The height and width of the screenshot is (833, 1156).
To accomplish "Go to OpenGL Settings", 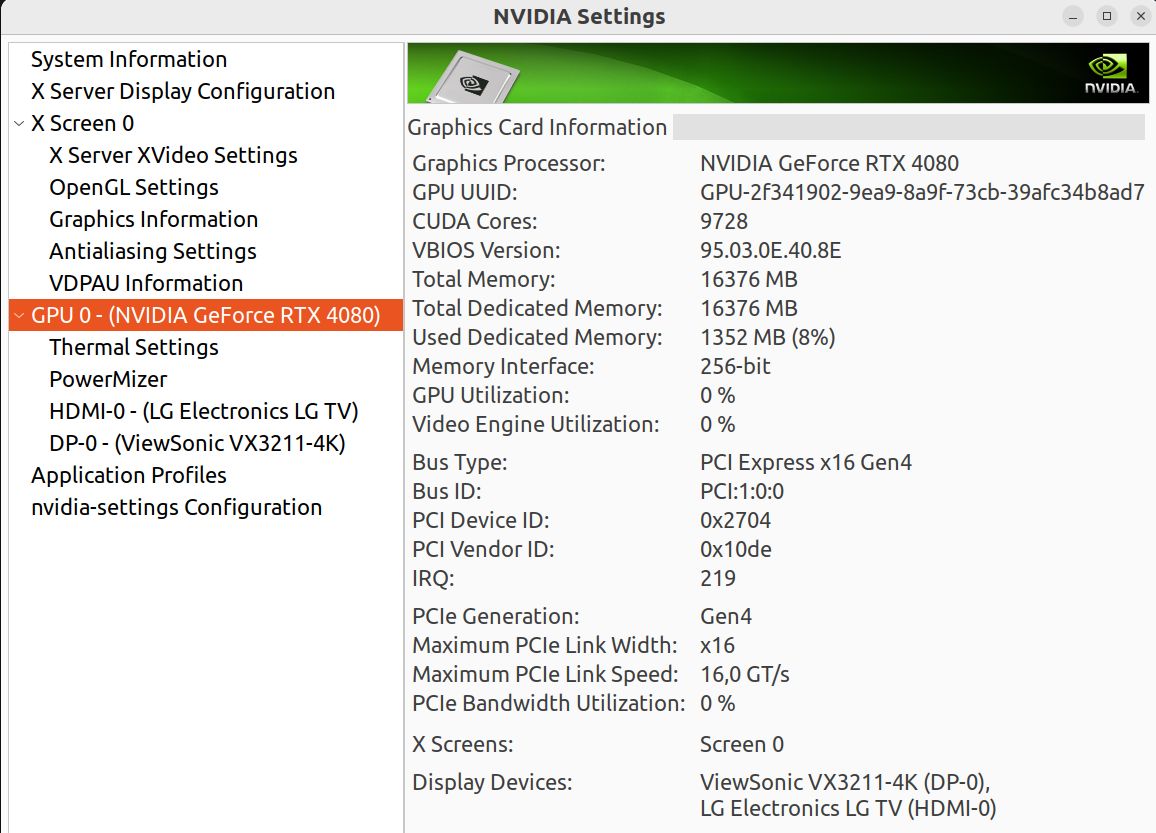I will tap(134, 187).
